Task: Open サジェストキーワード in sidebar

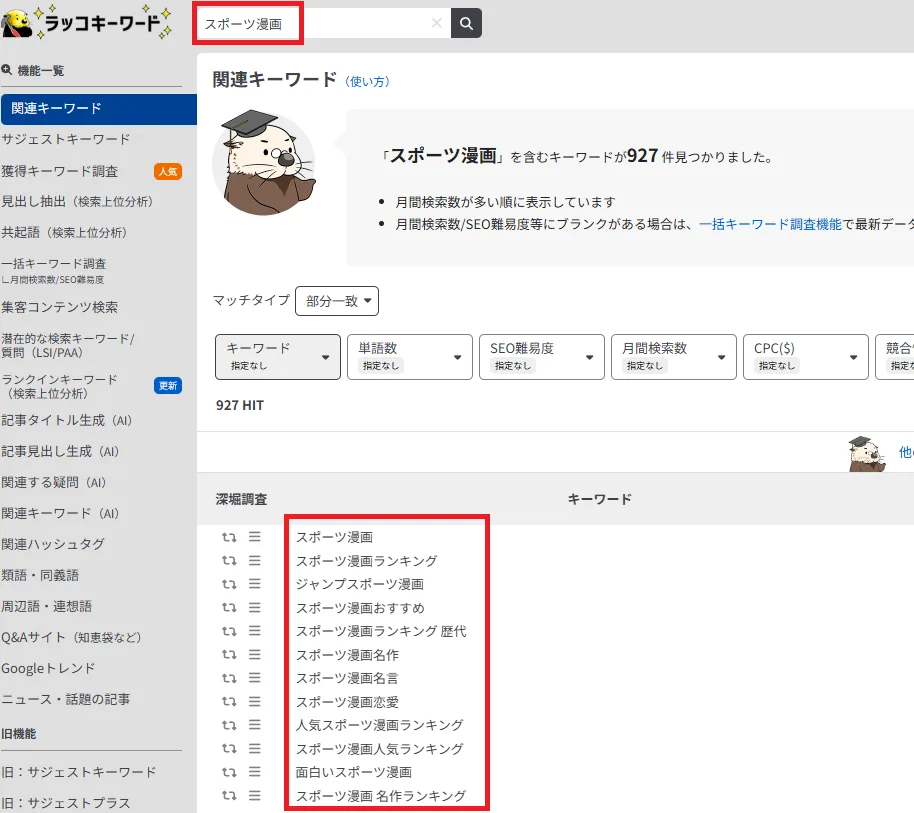Action: 65,139
